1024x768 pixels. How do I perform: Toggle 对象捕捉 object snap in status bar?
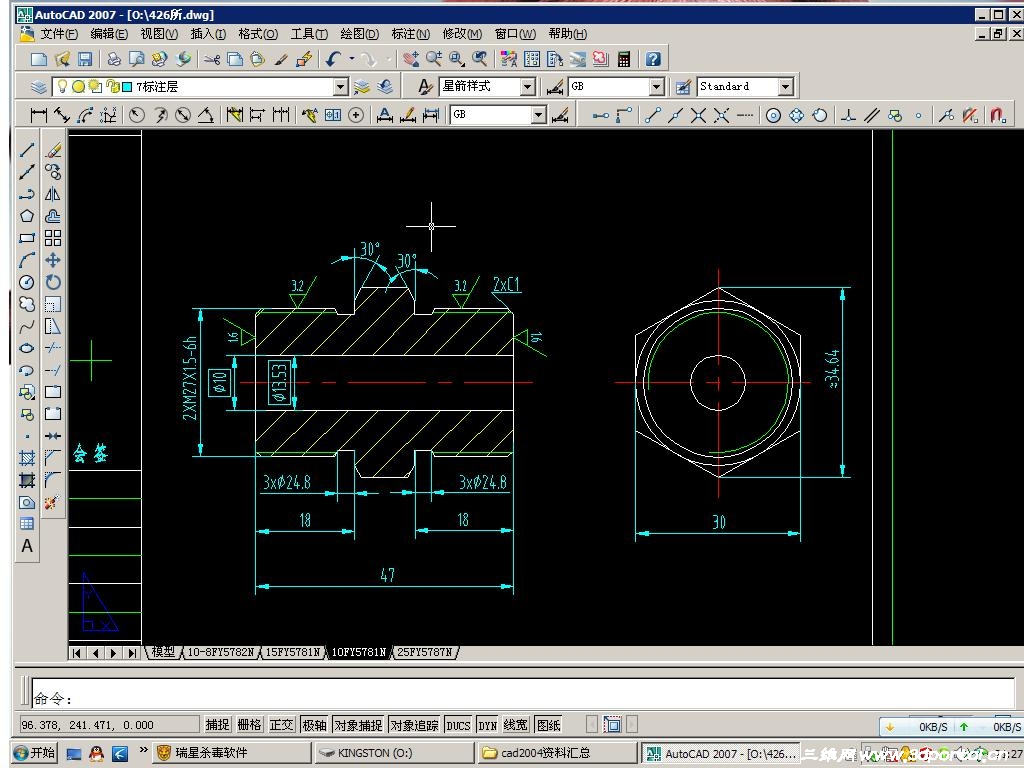pos(359,725)
